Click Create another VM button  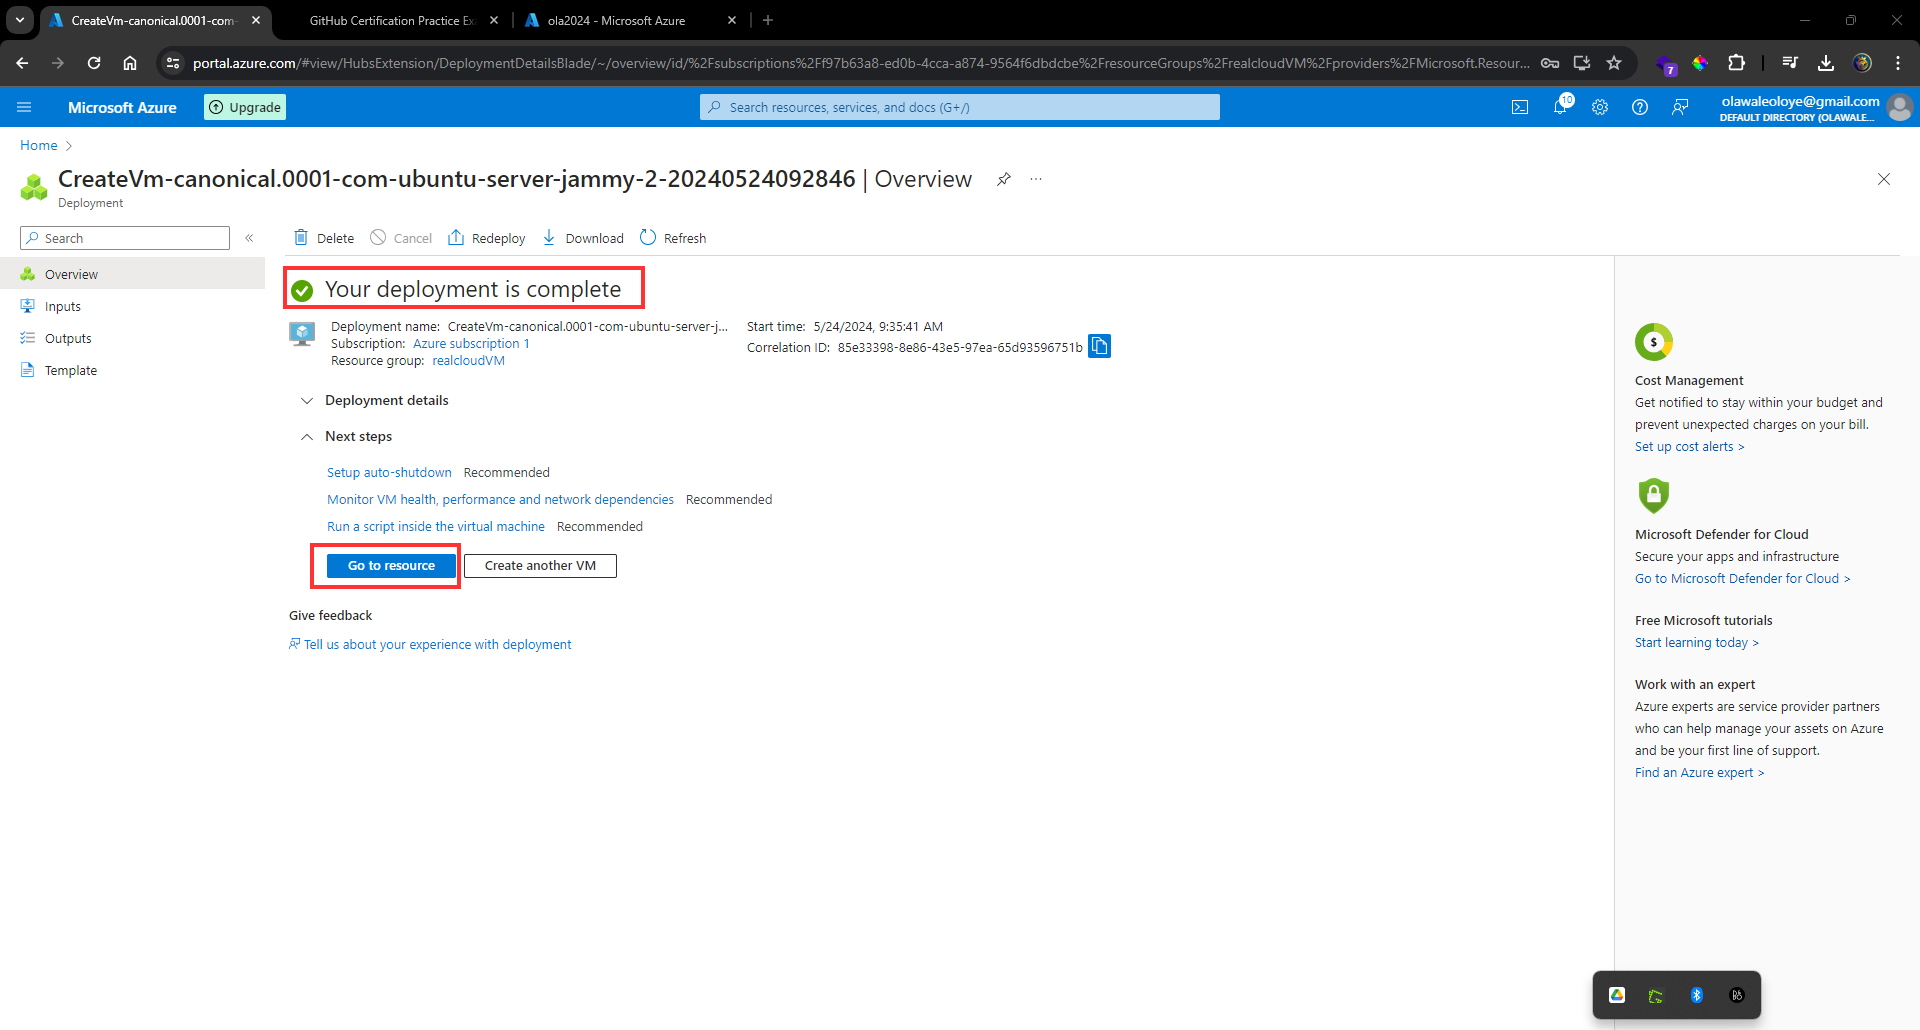540,566
